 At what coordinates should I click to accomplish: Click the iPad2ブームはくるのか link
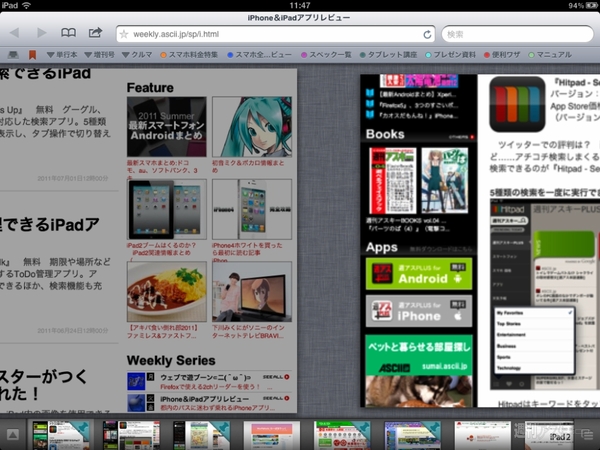[161, 251]
